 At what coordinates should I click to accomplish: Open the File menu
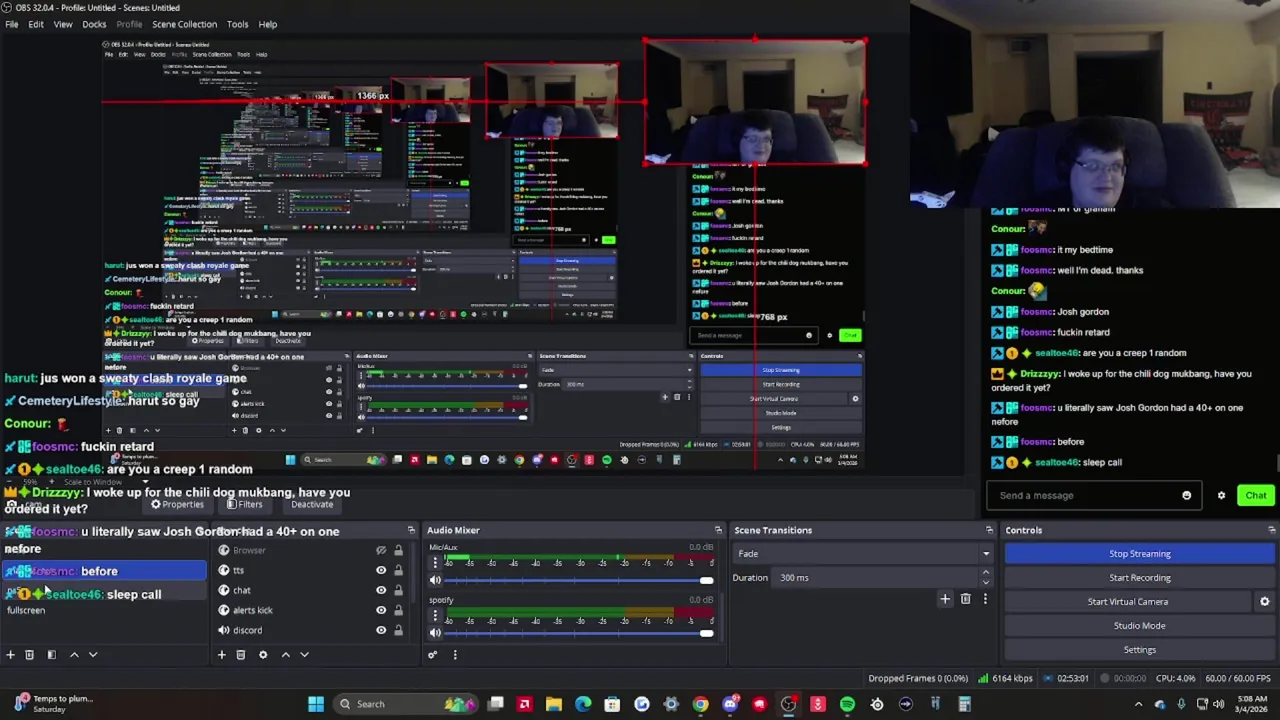pos(12,24)
